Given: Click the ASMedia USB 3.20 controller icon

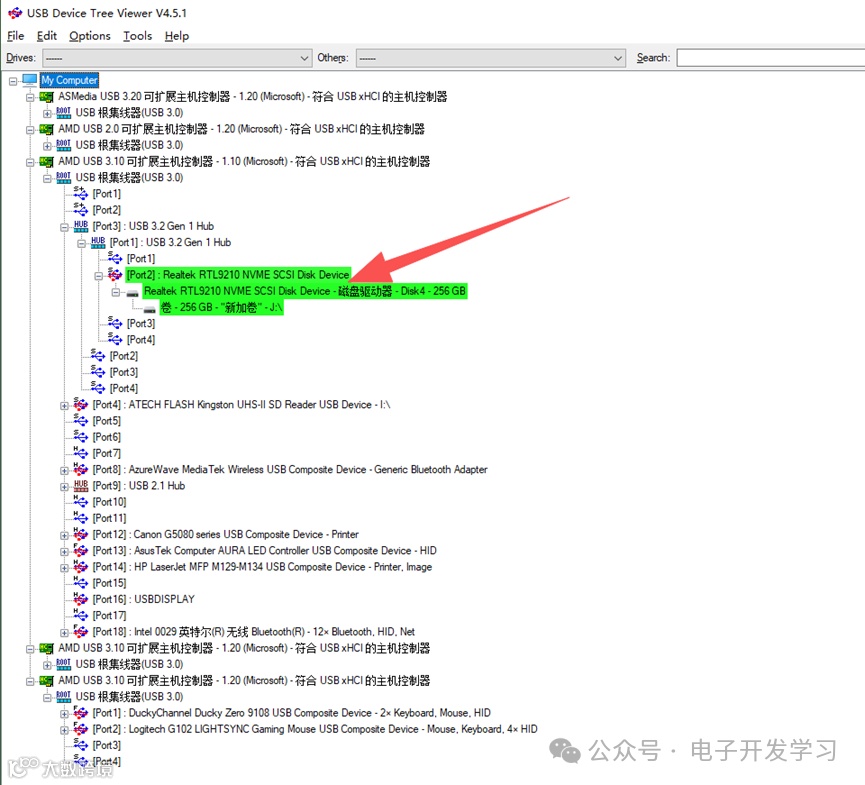Looking at the screenshot, I should [47, 97].
